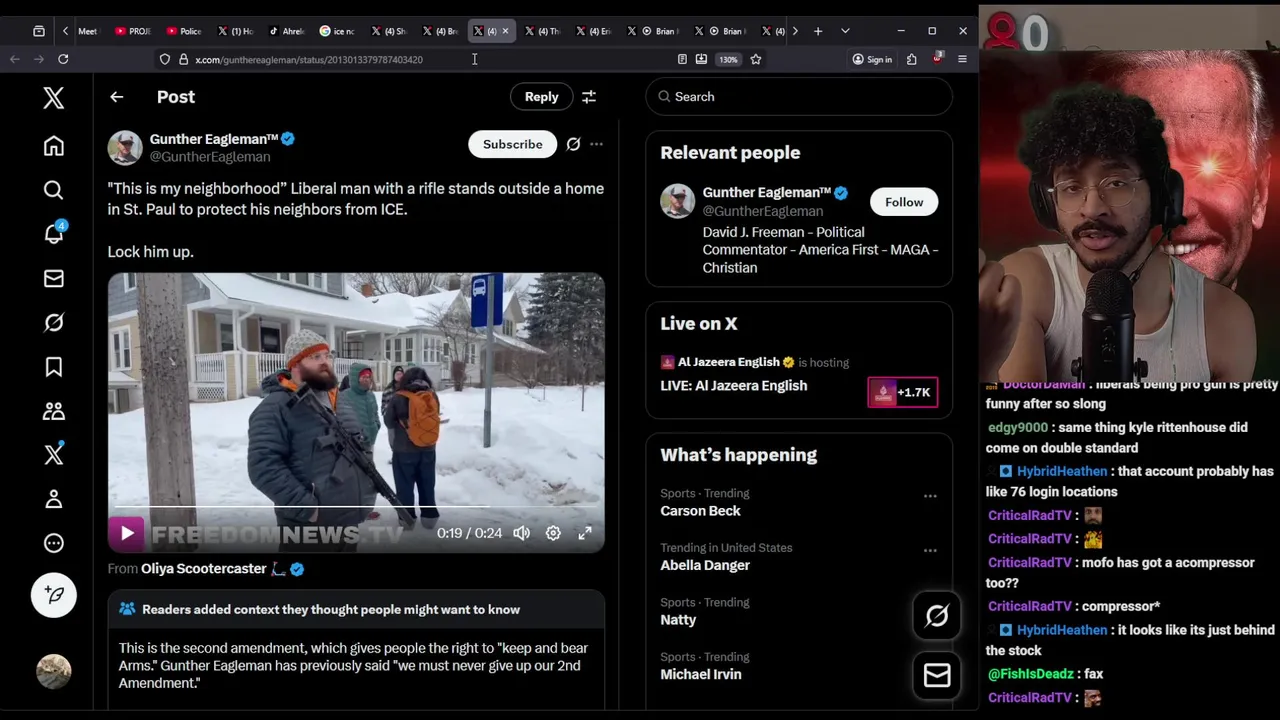Click the Reply button in post header
This screenshot has width=1280, height=720.
pos(541,97)
